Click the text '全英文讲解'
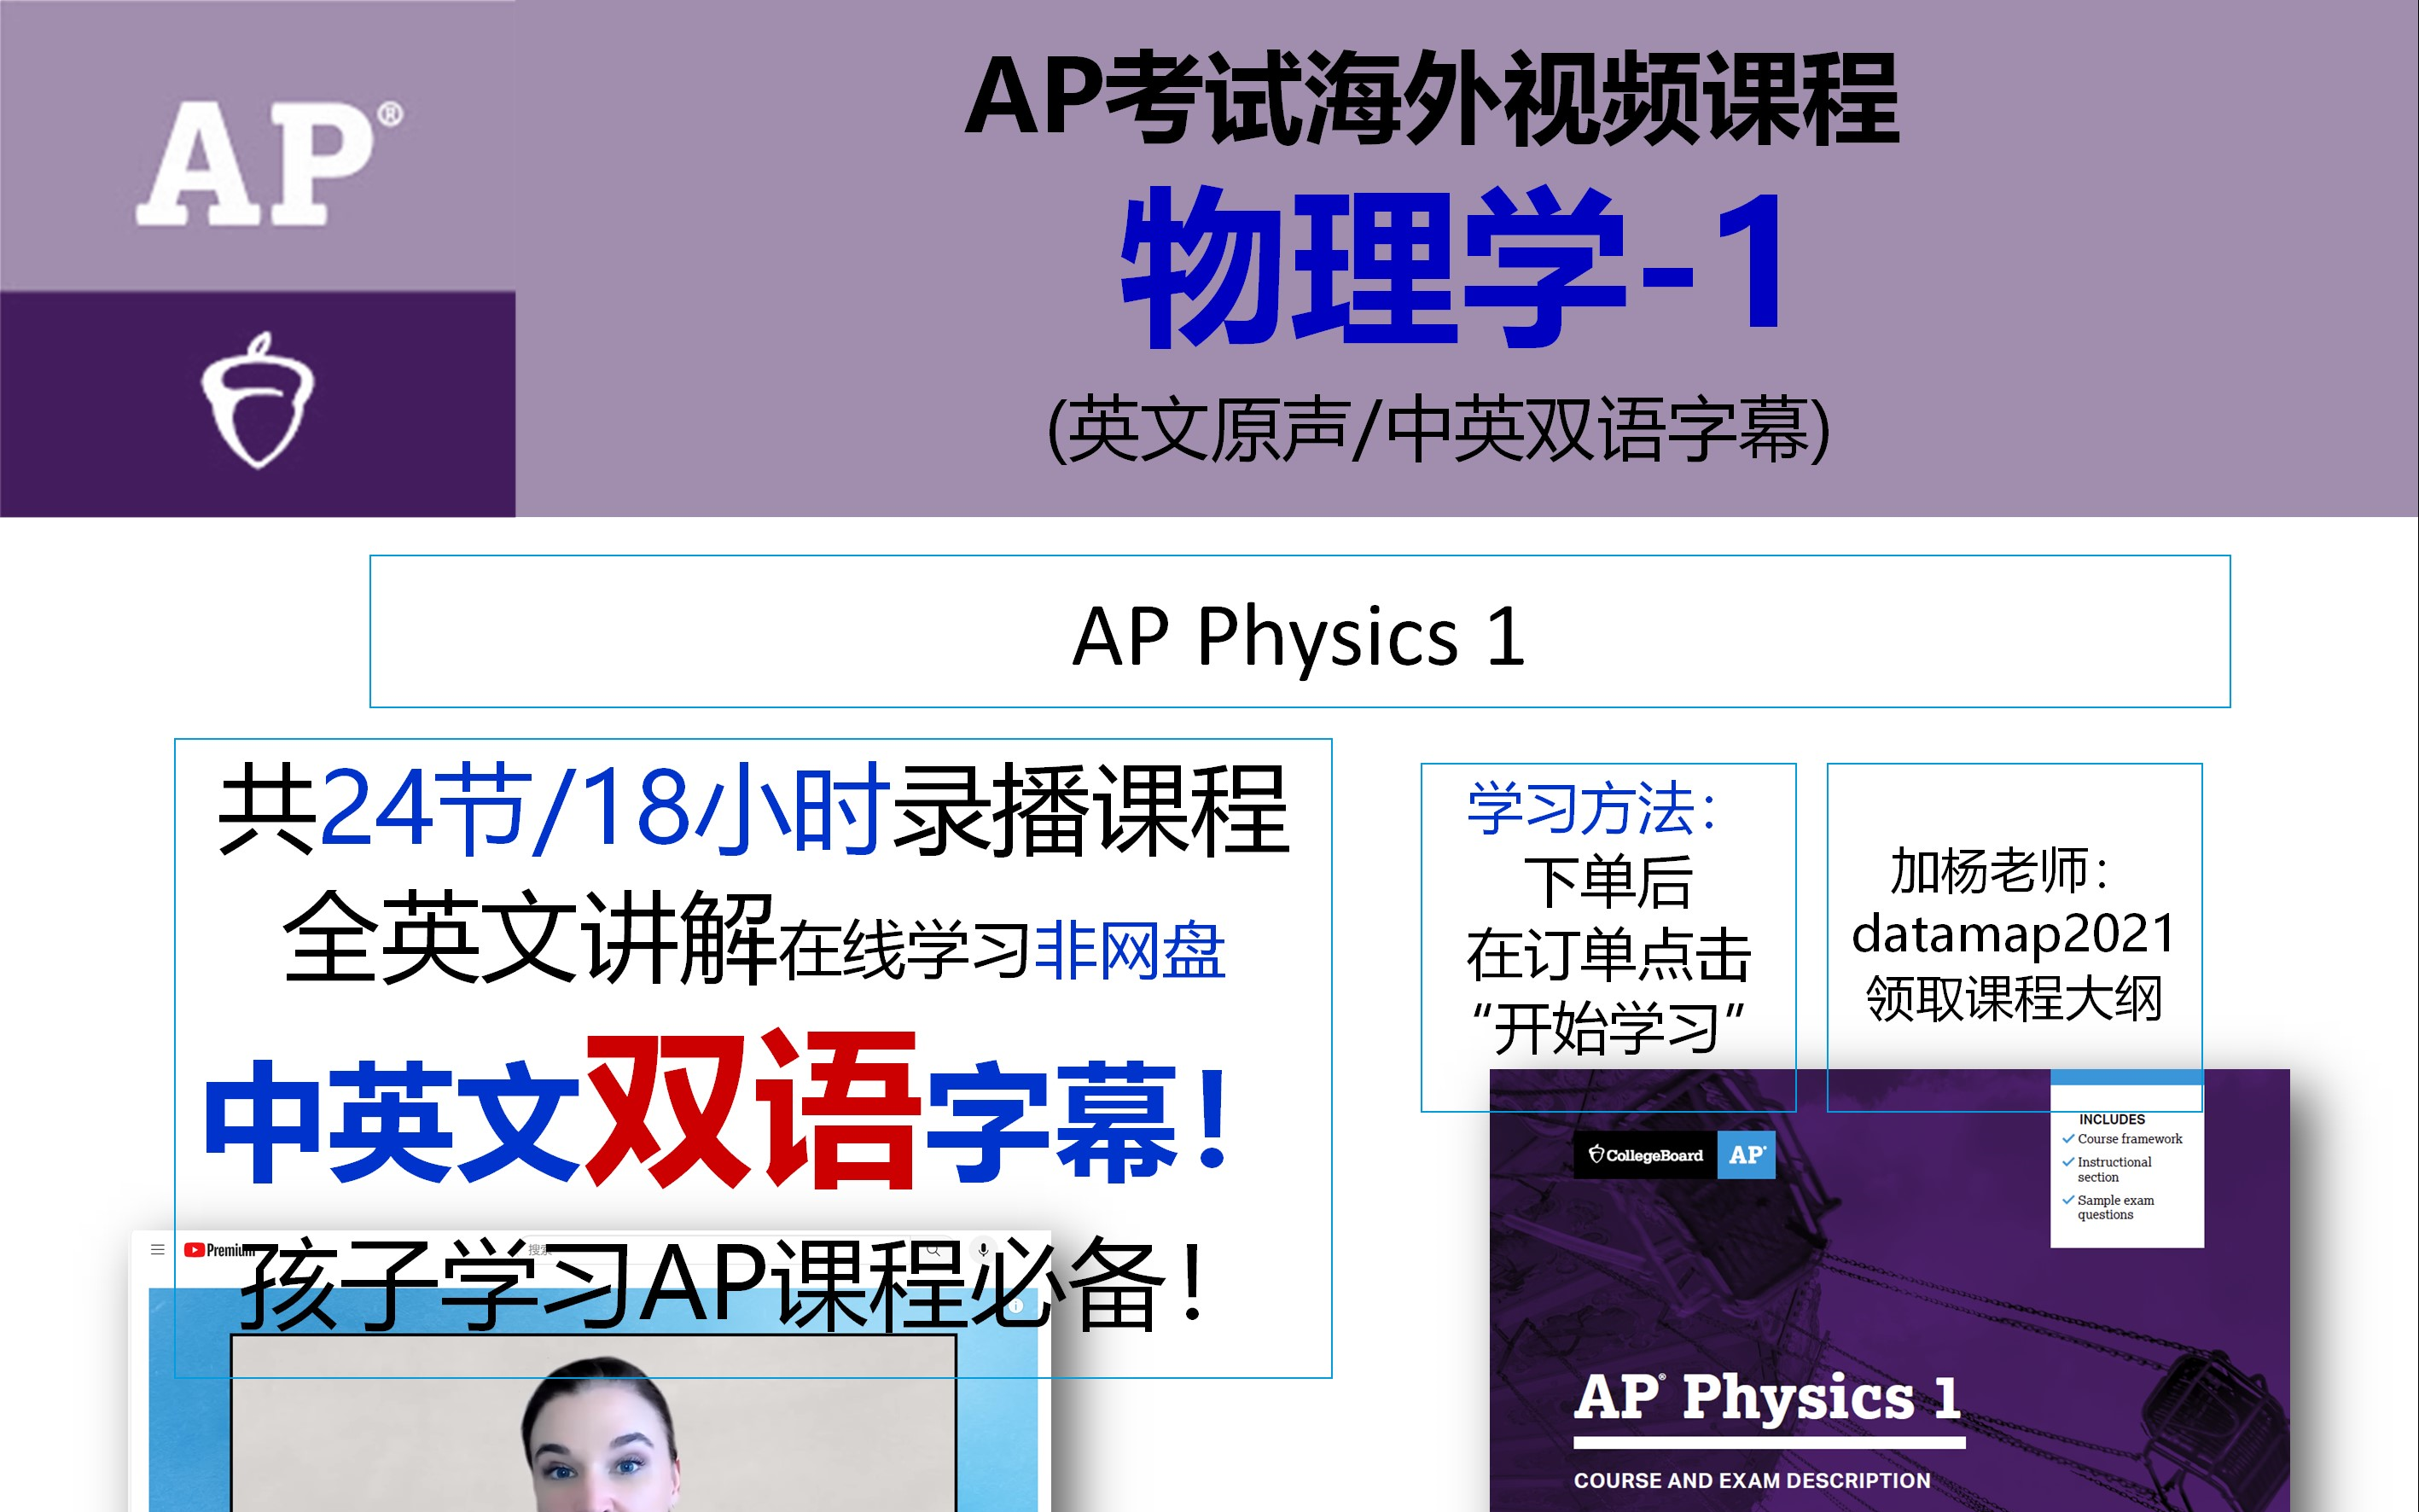2419x1512 pixels. 529,937
